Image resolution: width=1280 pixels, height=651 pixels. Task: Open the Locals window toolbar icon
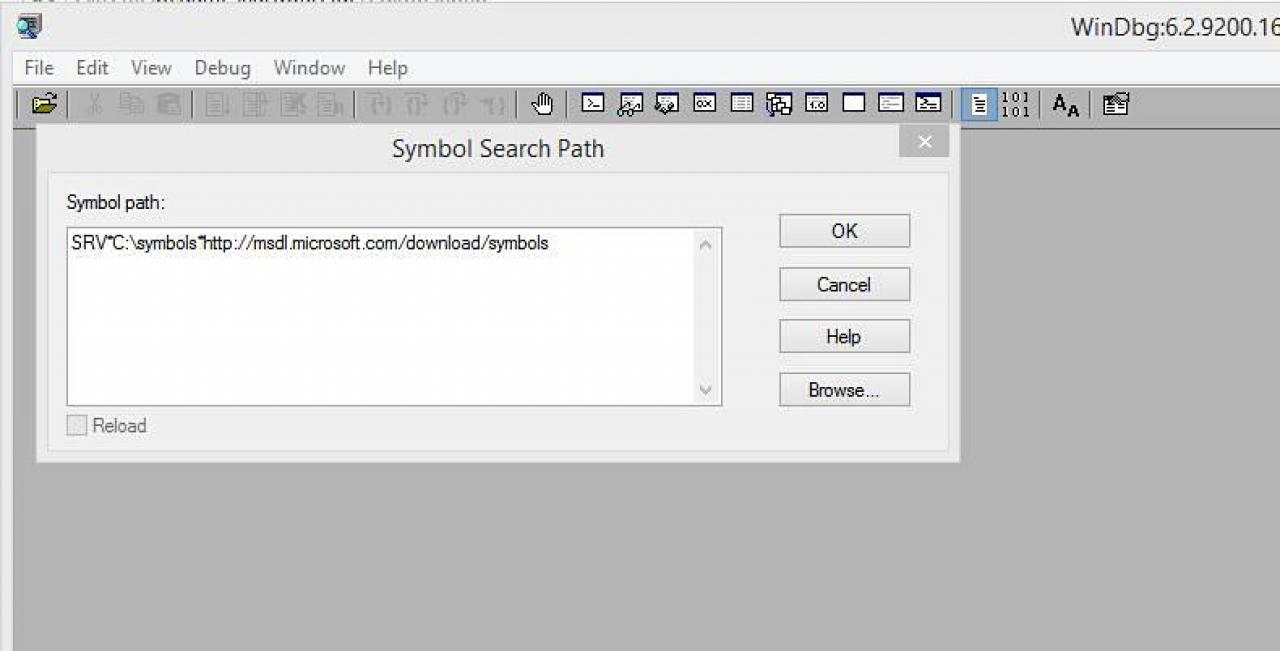[667, 103]
